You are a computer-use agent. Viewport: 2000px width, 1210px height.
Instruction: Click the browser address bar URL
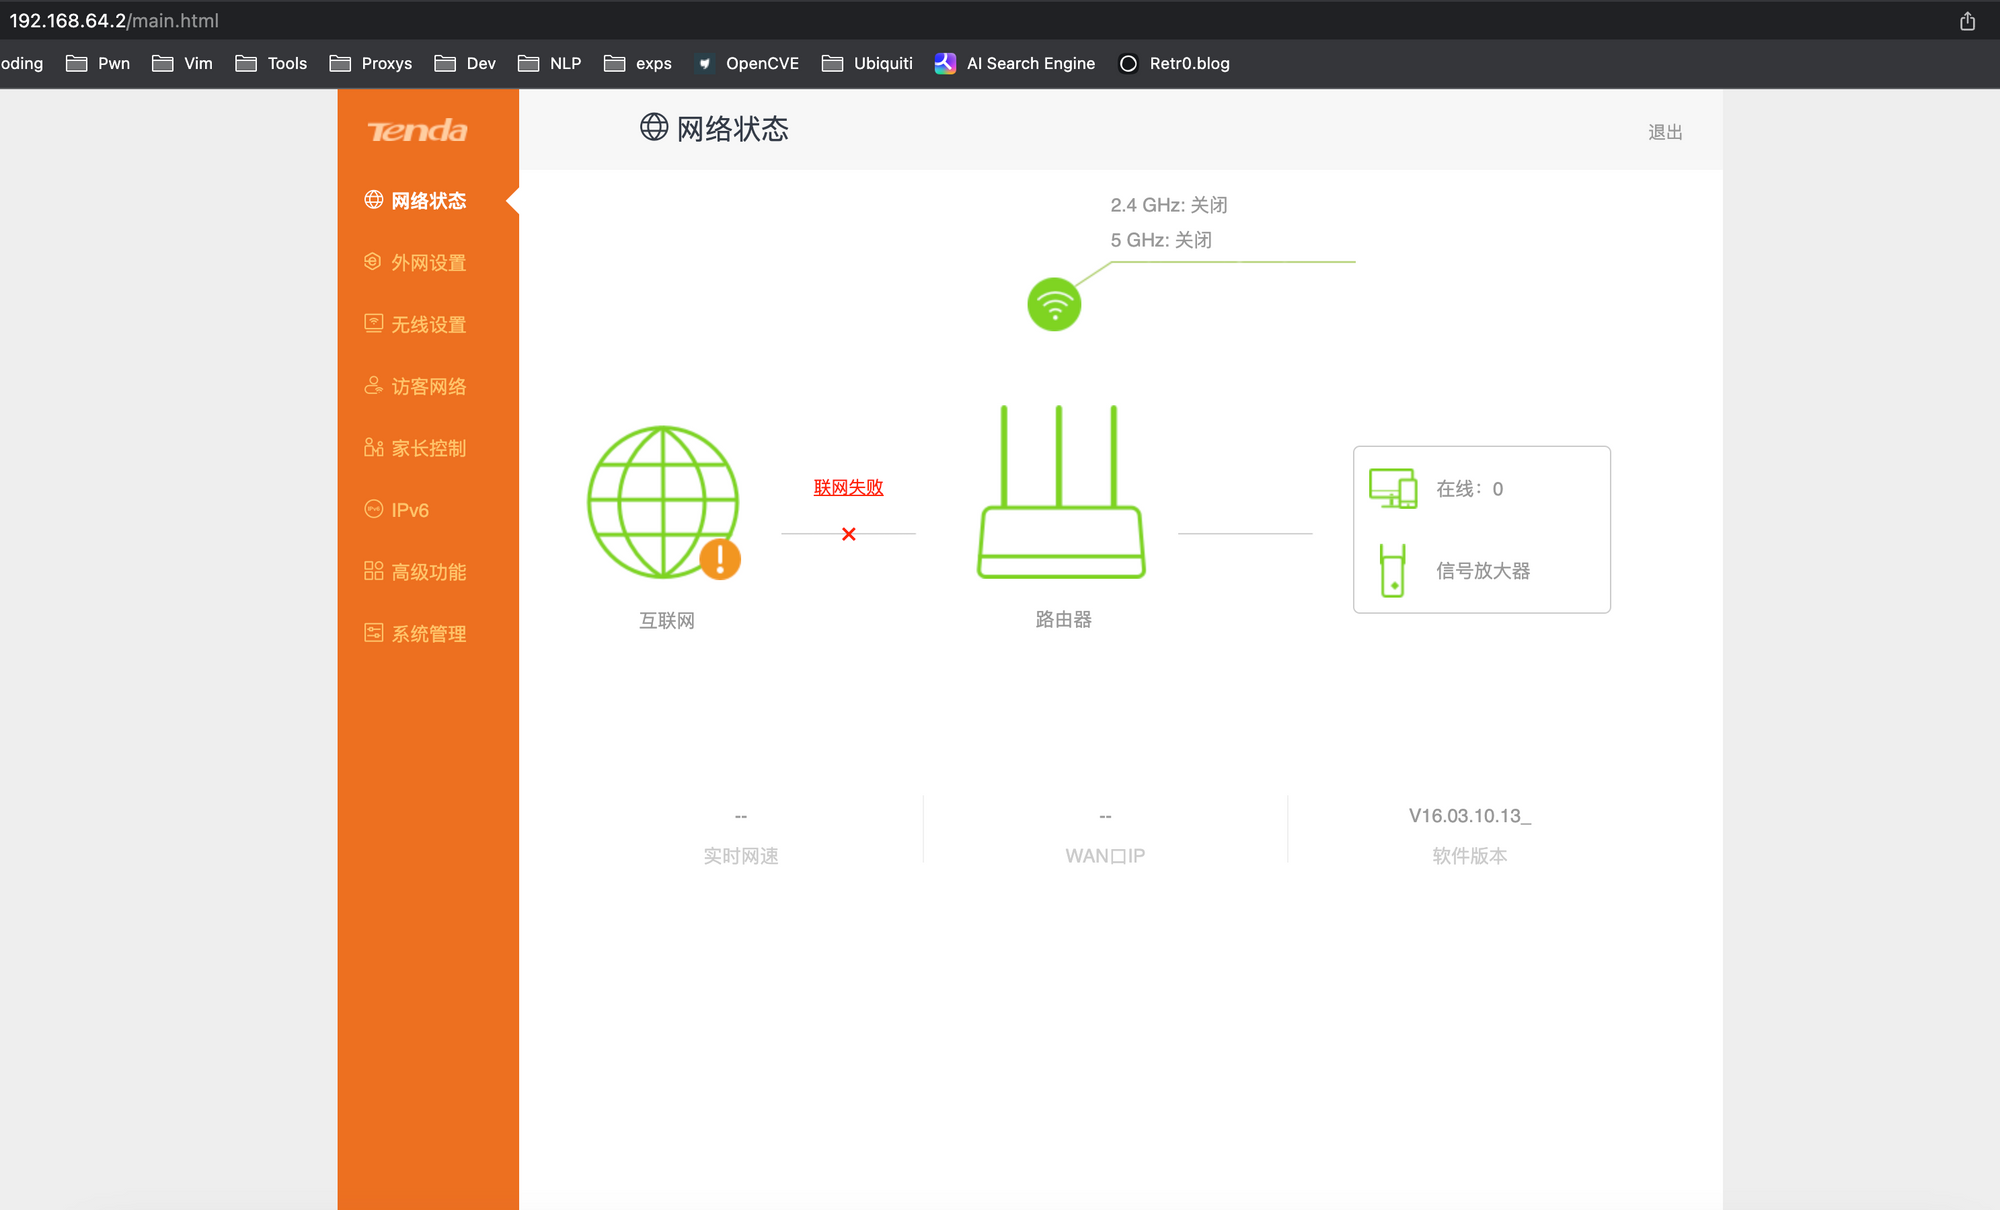point(114,21)
